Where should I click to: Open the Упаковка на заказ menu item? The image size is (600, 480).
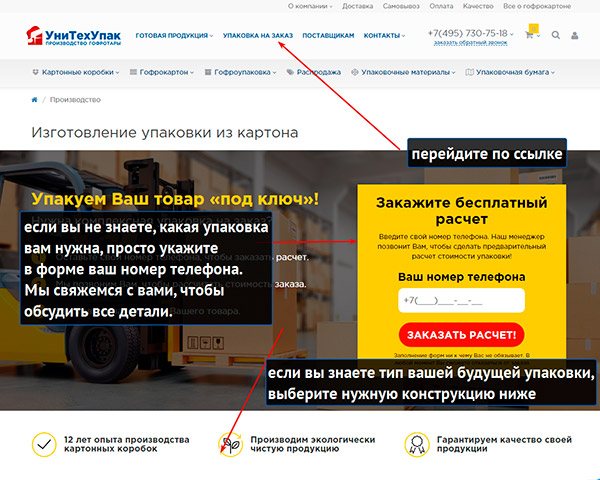point(258,36)
